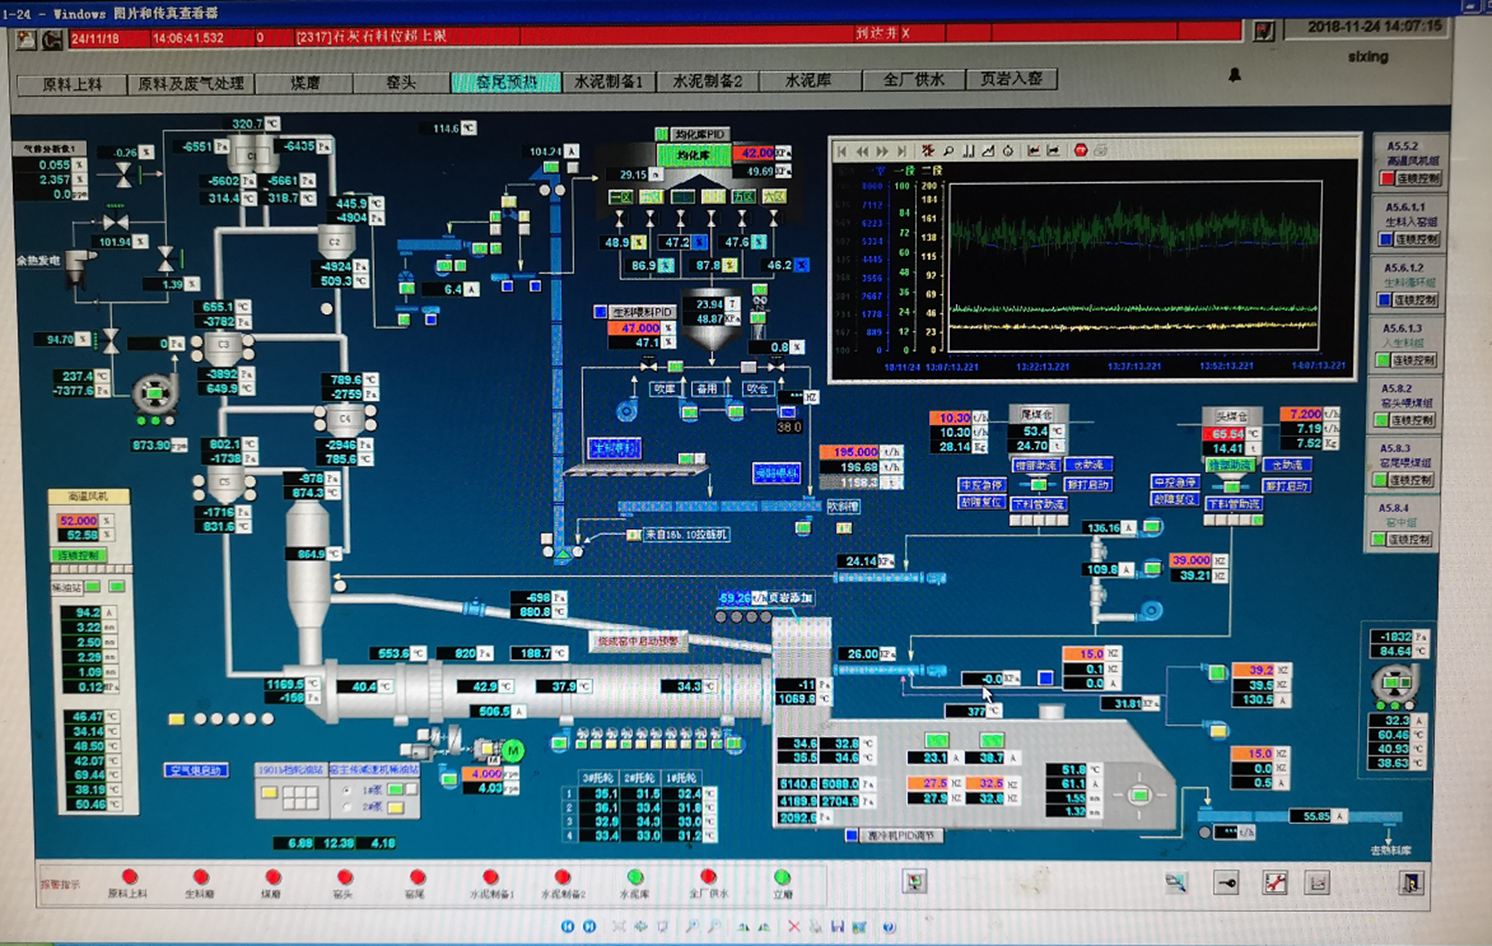1492x946 pixels.
Task: Click the magnifier zoom icon in trend toolbar
Action: pos(947,151)
